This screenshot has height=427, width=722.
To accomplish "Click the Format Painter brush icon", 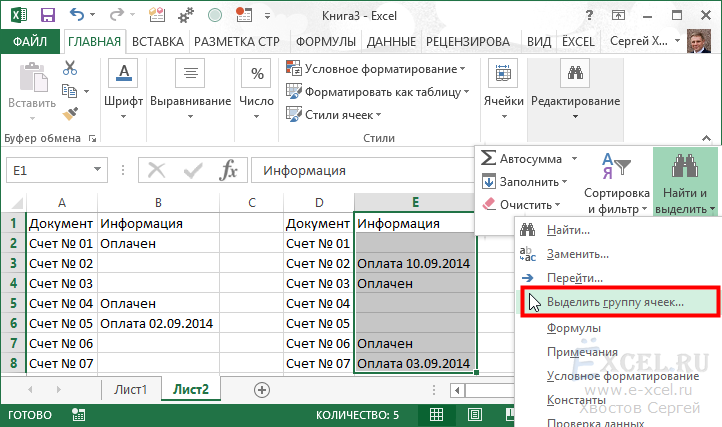I will point(70,113).
